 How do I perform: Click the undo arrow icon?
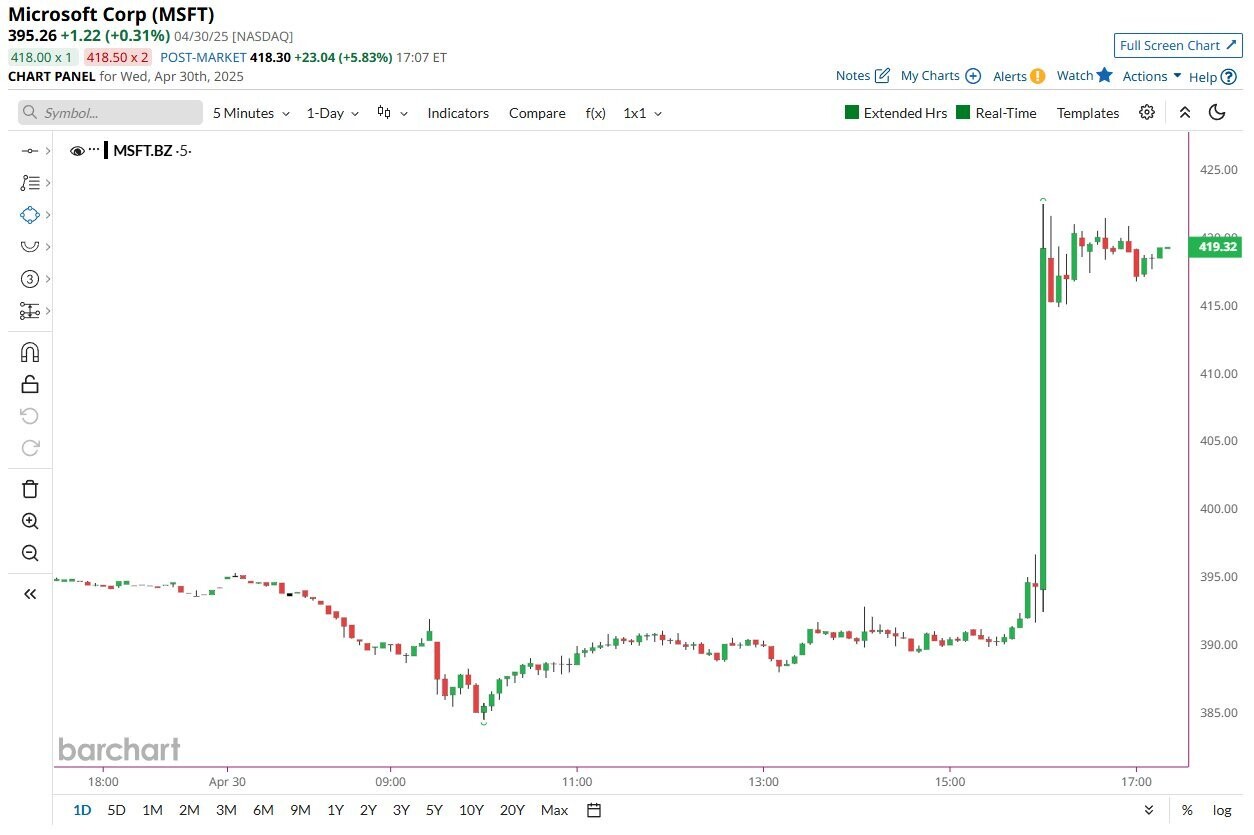[x=30, y=416]
